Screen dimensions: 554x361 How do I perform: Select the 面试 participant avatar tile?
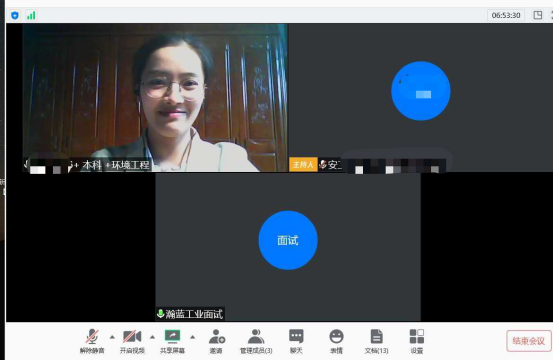(x=288, y=240)
